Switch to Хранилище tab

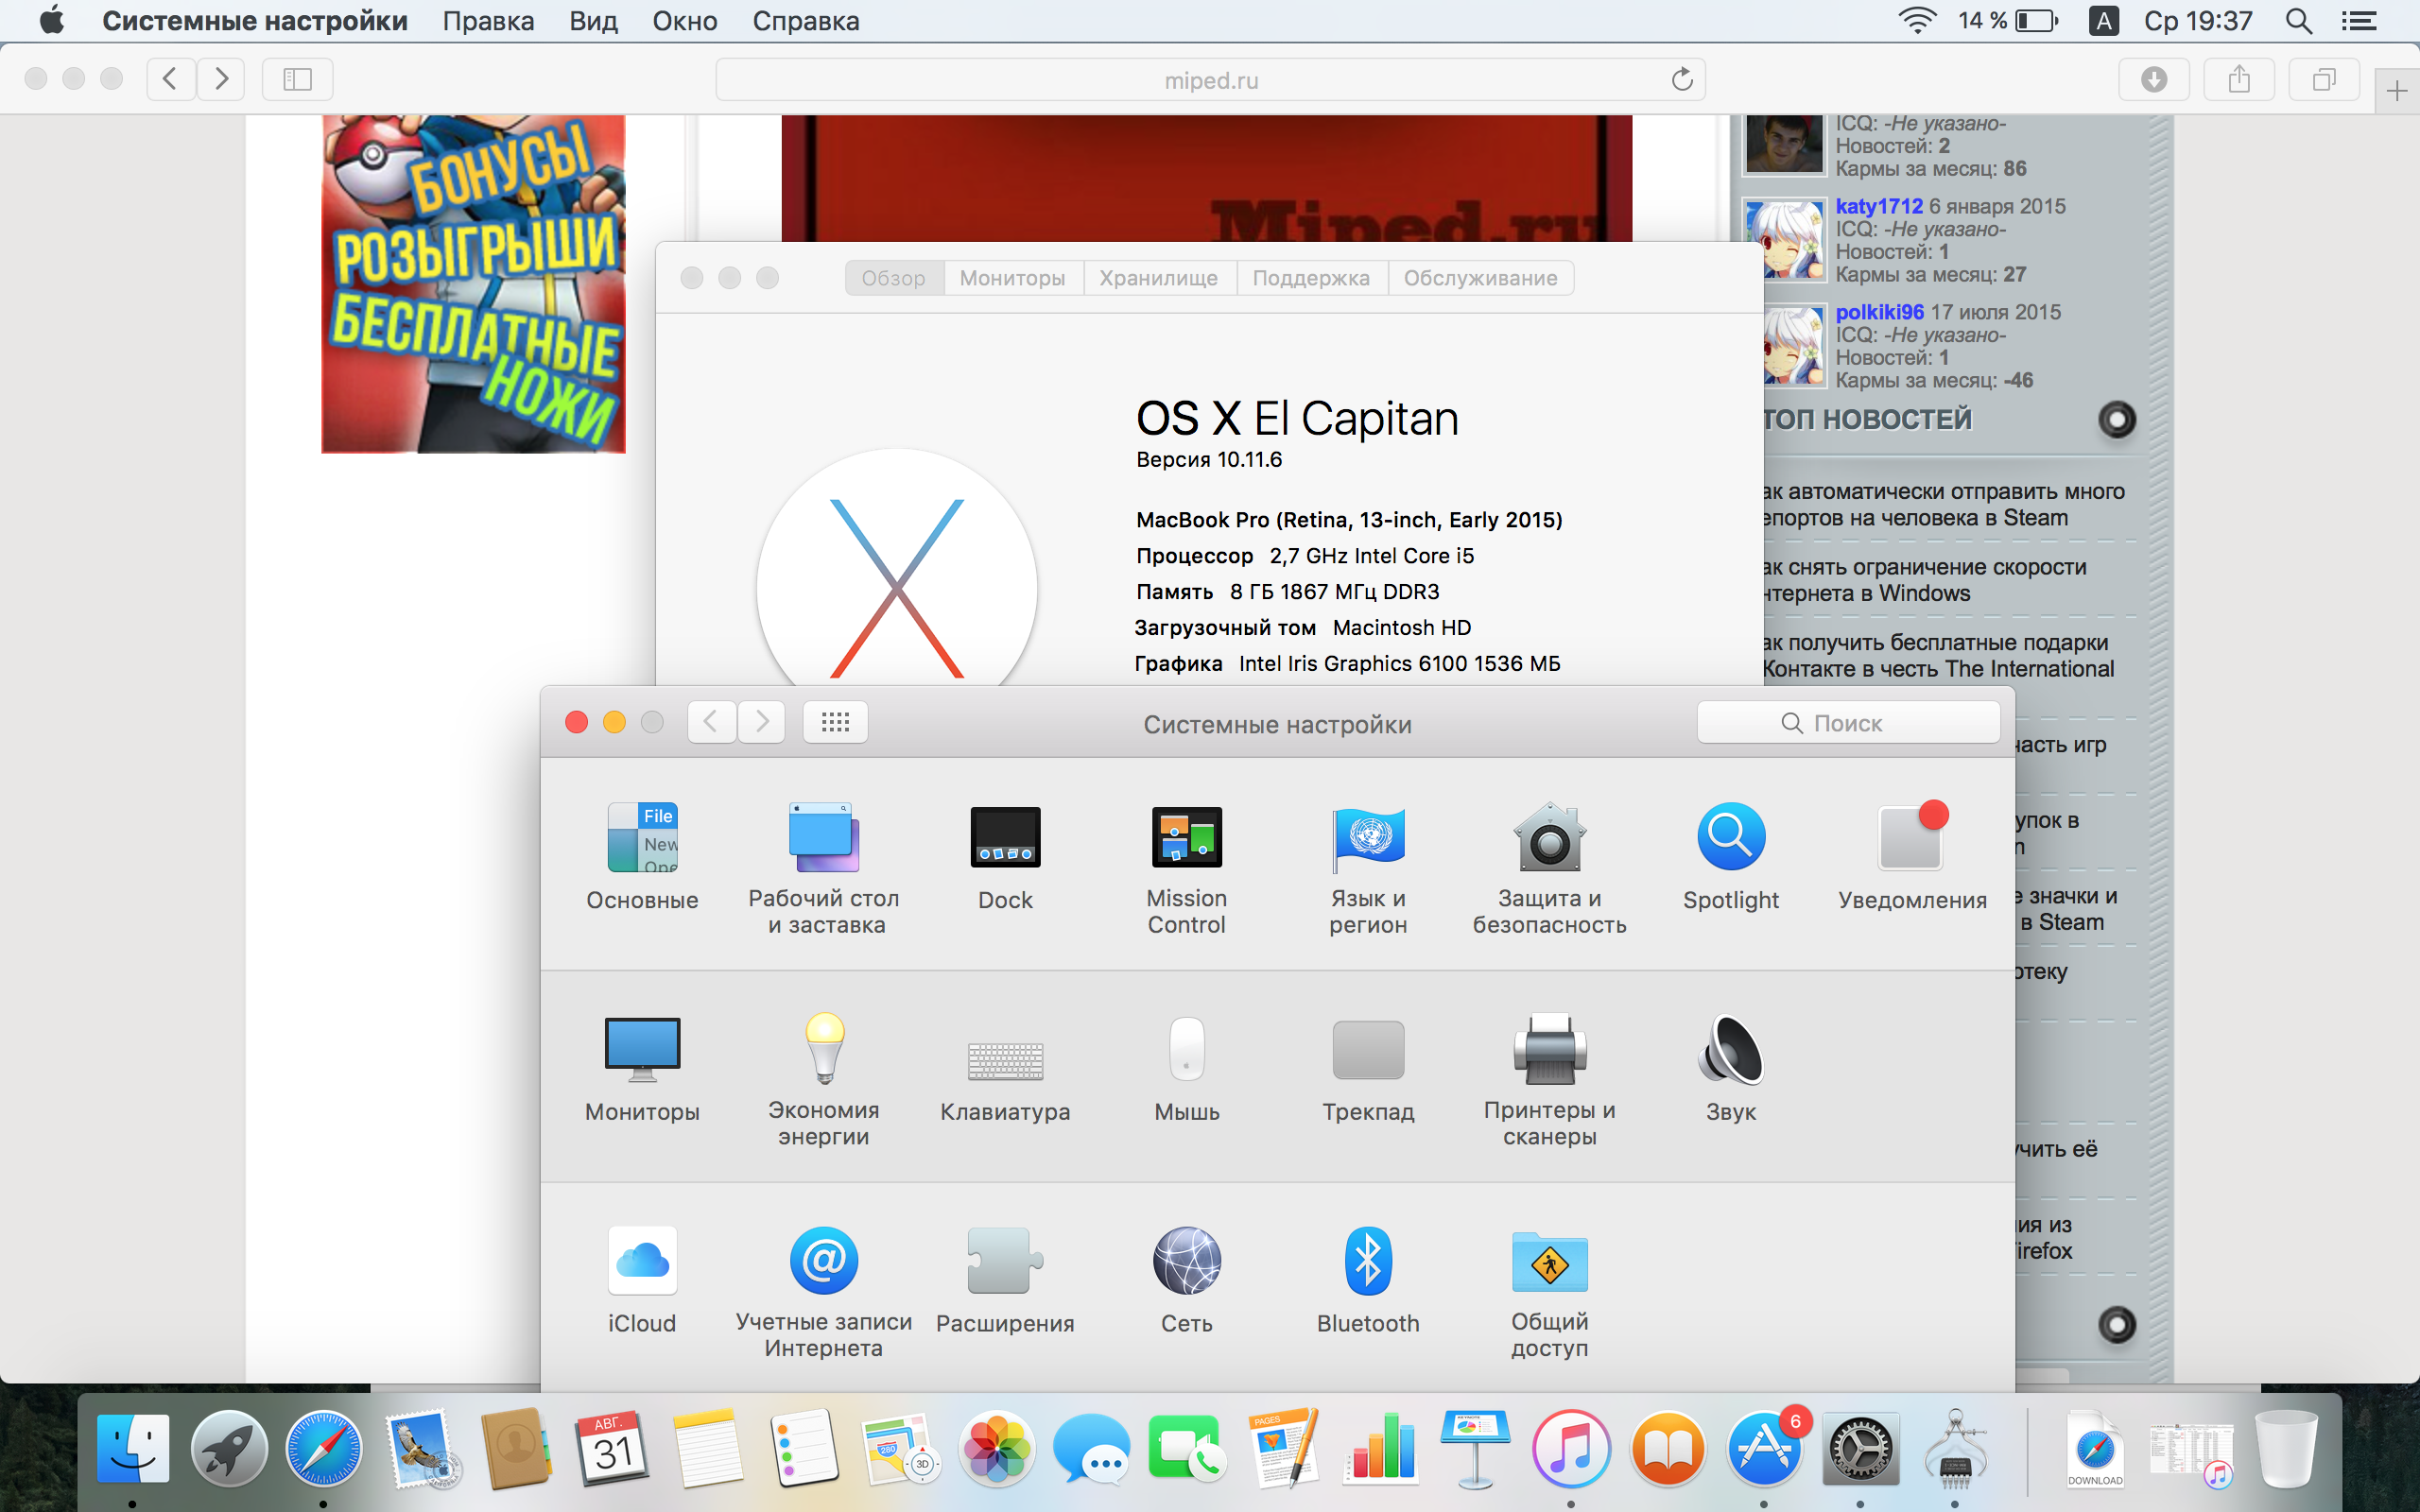[x=1159, y=278]
